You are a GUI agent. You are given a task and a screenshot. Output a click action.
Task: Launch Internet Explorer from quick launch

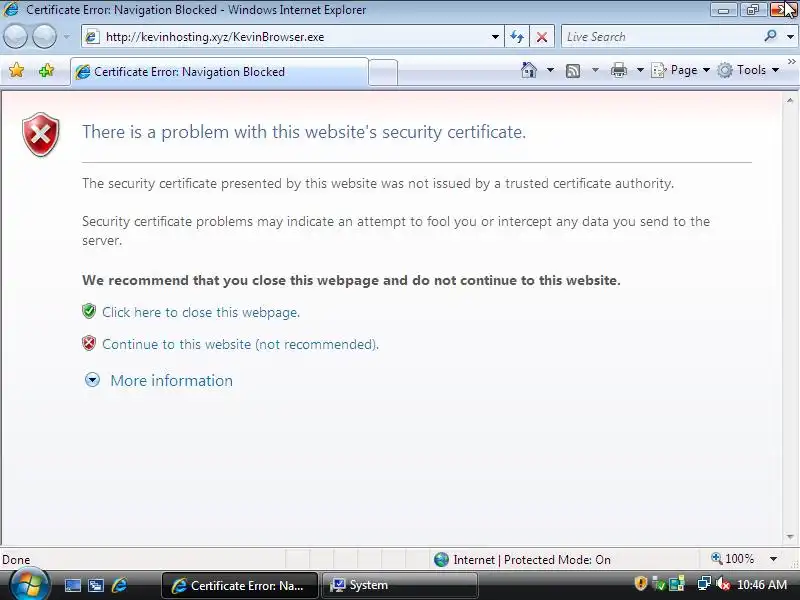click(119, 585)
